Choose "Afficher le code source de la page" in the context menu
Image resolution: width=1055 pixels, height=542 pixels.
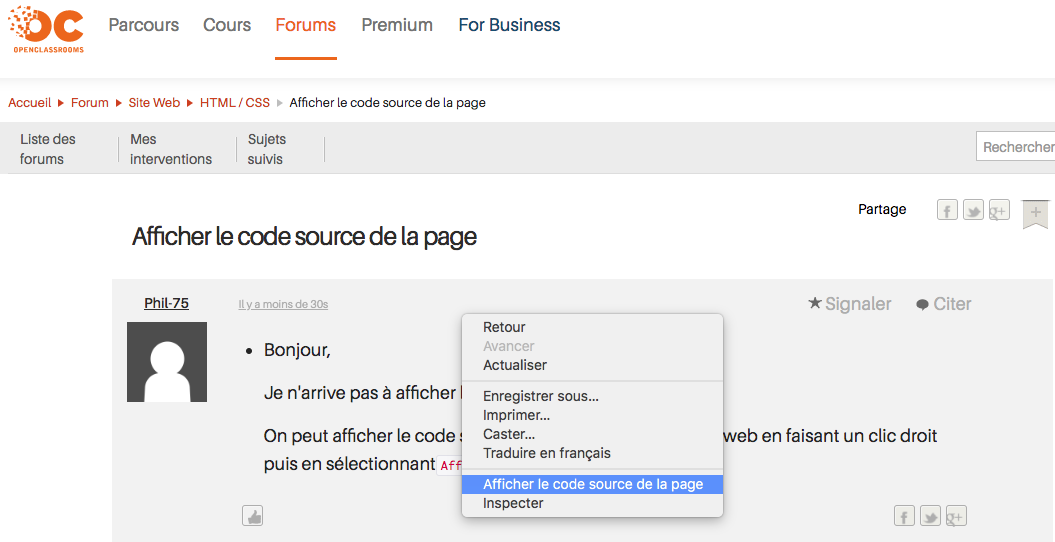tap(592, 484)
